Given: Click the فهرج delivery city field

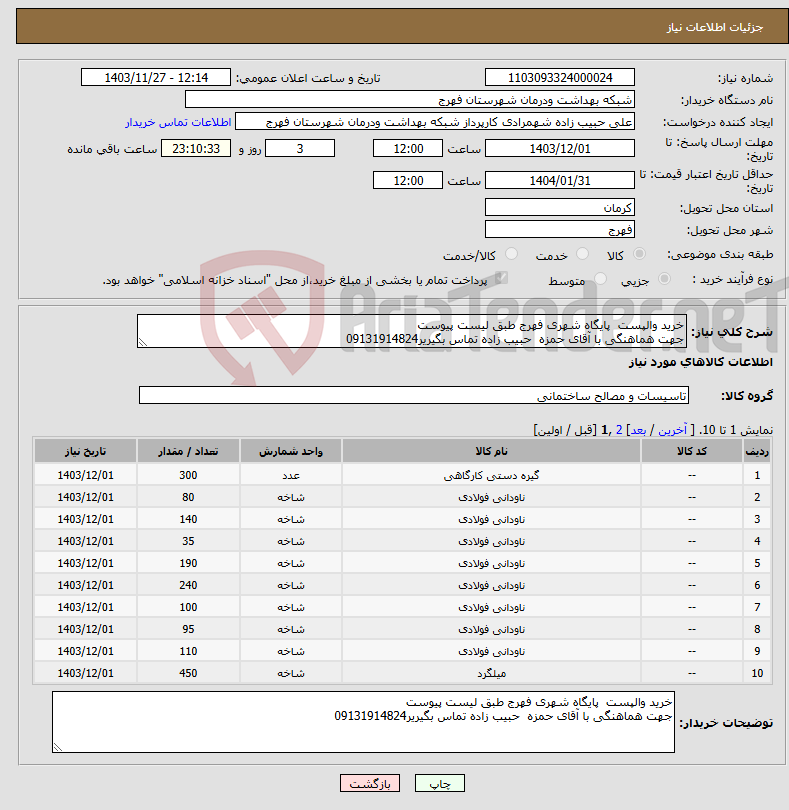Looking at the screenshot, I should (560, 229).
